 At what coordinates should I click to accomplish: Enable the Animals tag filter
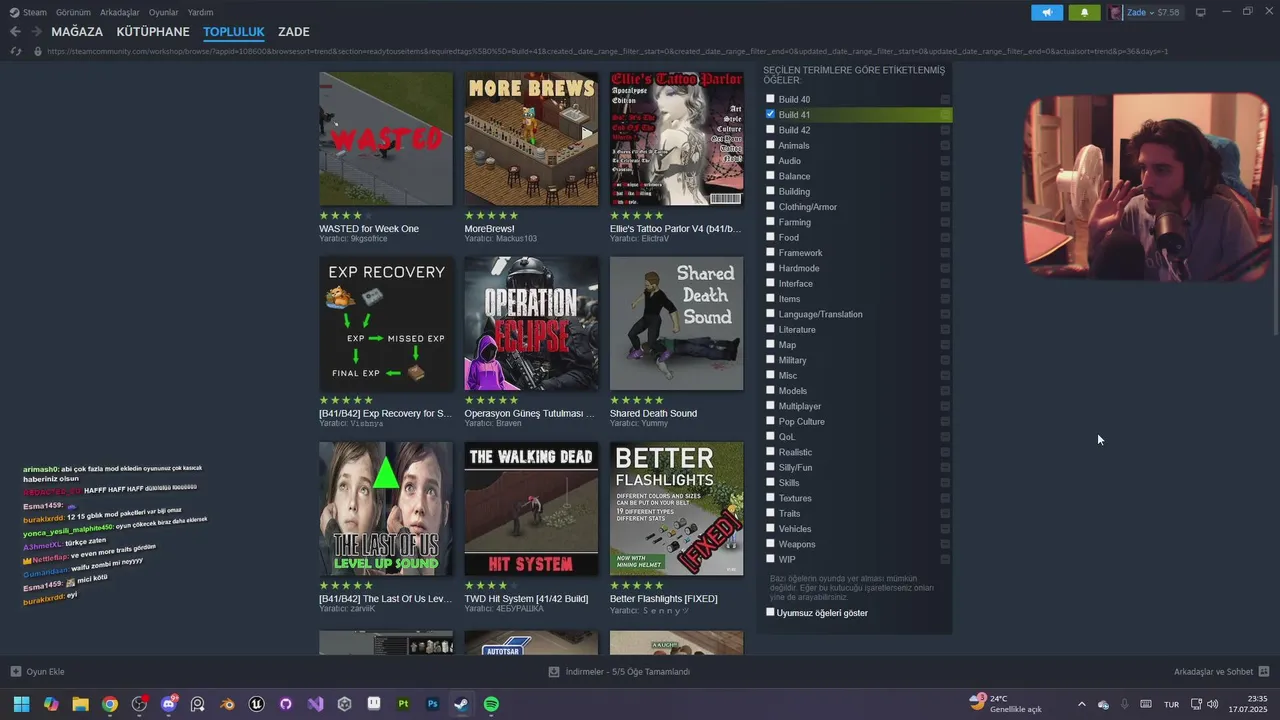click(x=770, y=145)
